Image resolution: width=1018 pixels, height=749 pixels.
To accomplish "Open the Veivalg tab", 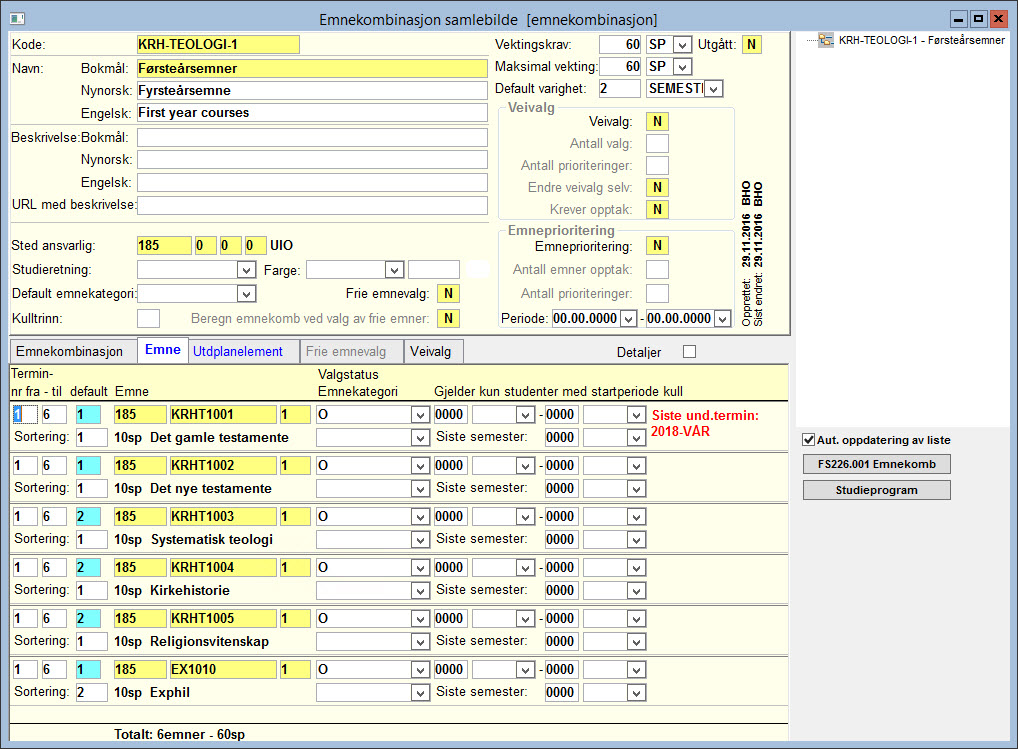I will point(430,352).
